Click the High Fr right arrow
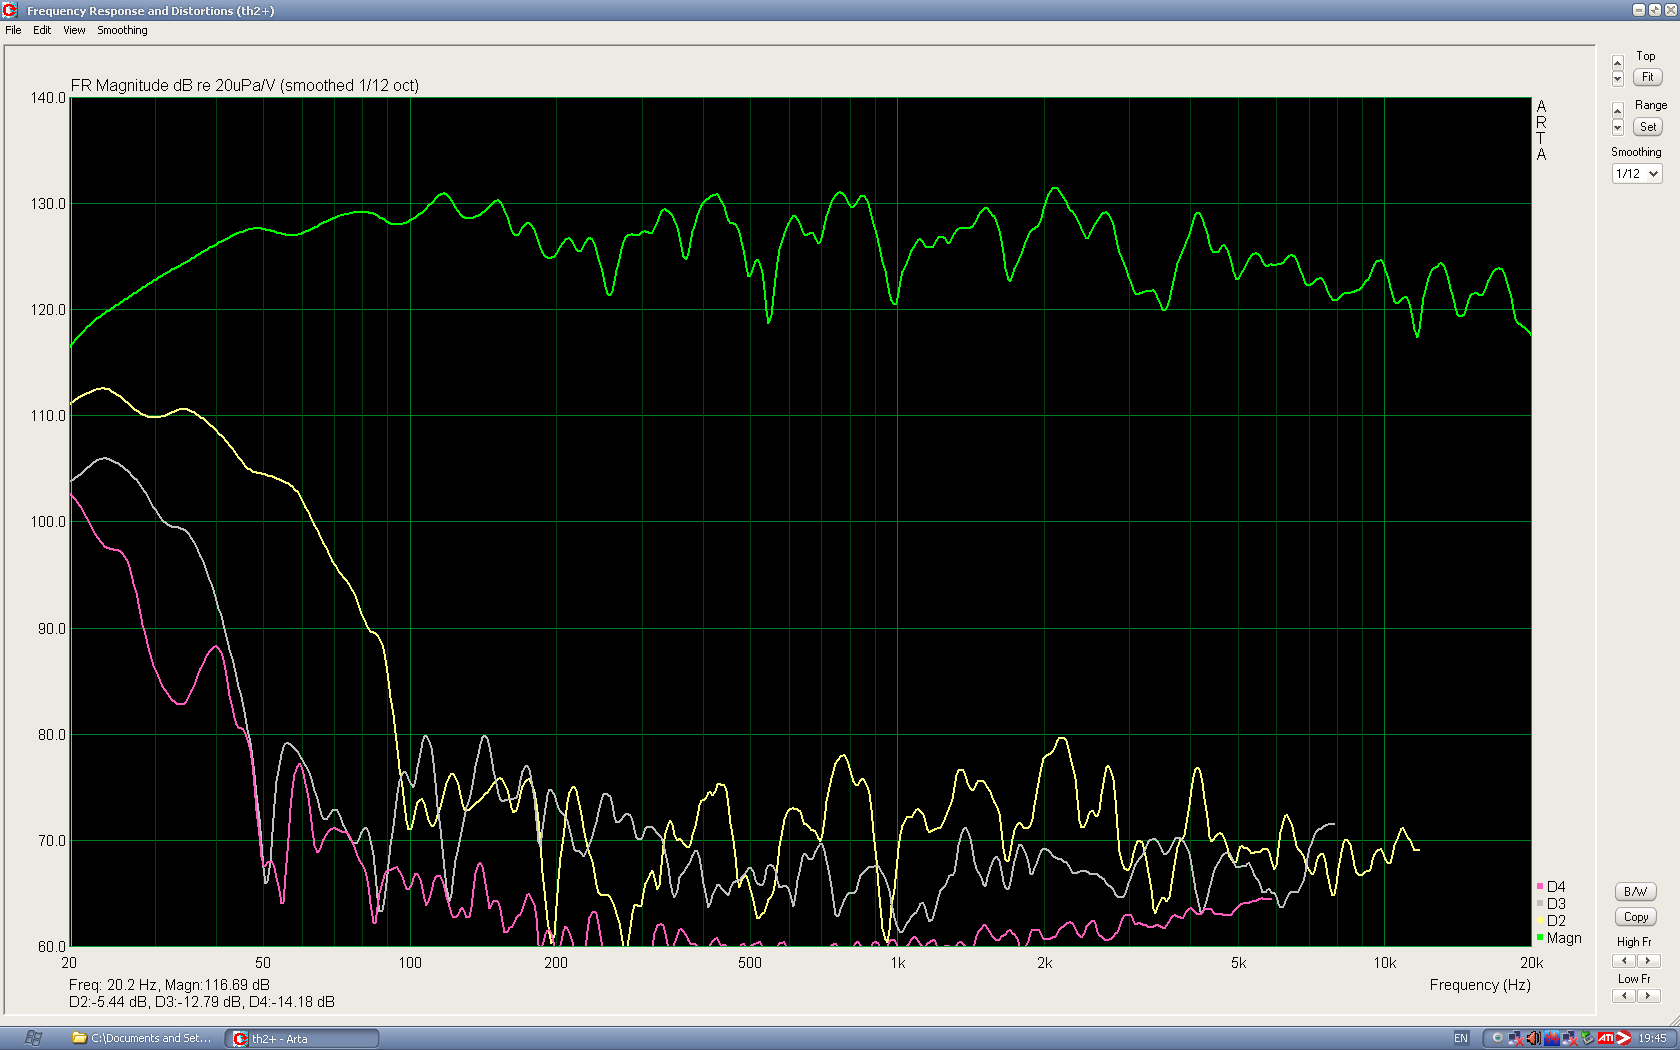1680x1050 pixels. point(1649,961)
